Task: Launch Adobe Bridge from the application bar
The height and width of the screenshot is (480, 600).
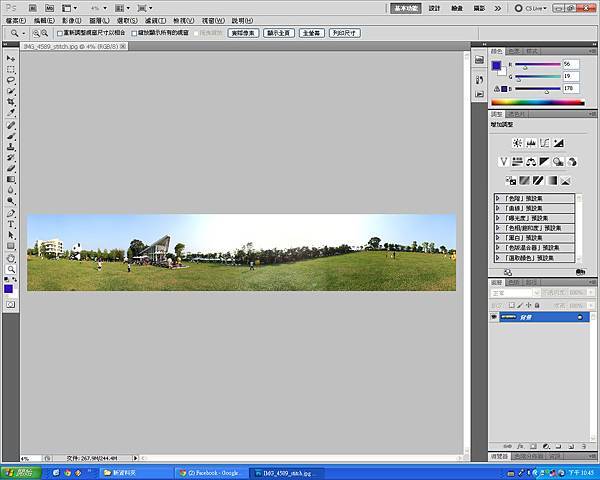Action: pos(33,8)
